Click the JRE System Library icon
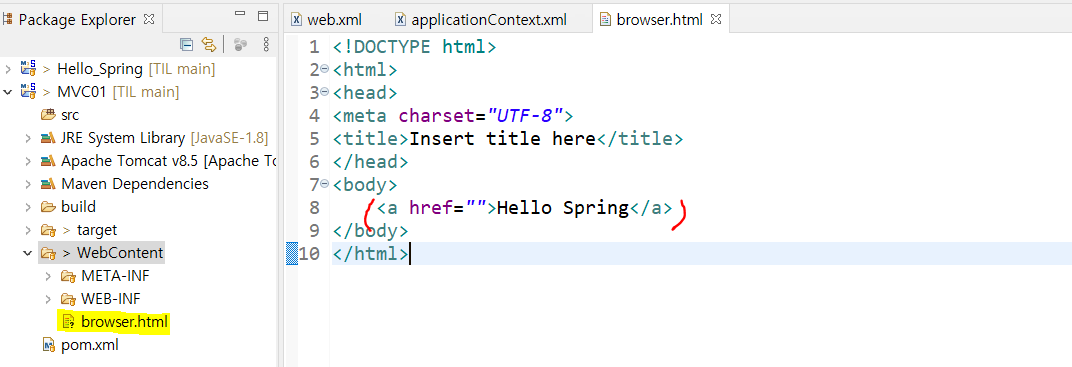1072x367 pixels. click(x=48, y=138)
